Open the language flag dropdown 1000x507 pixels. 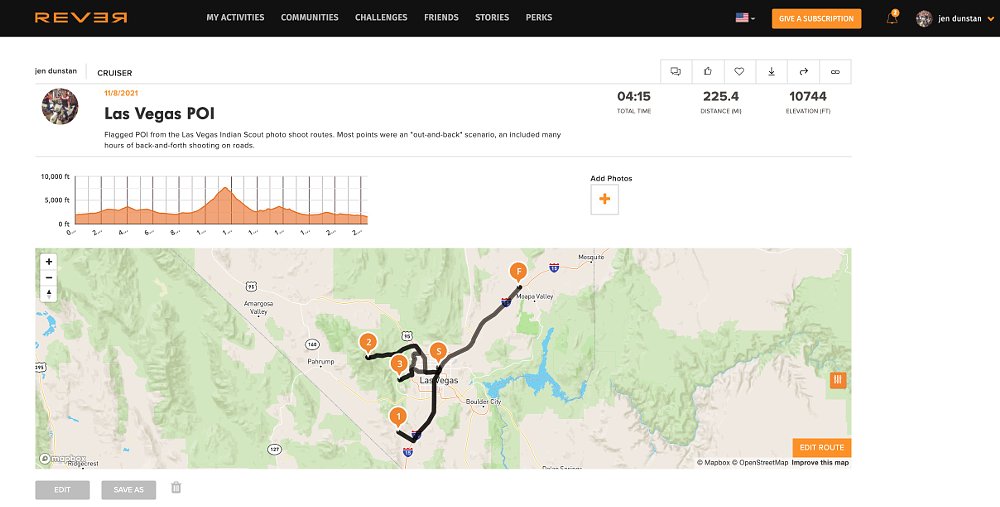click(x=745, y=18)
